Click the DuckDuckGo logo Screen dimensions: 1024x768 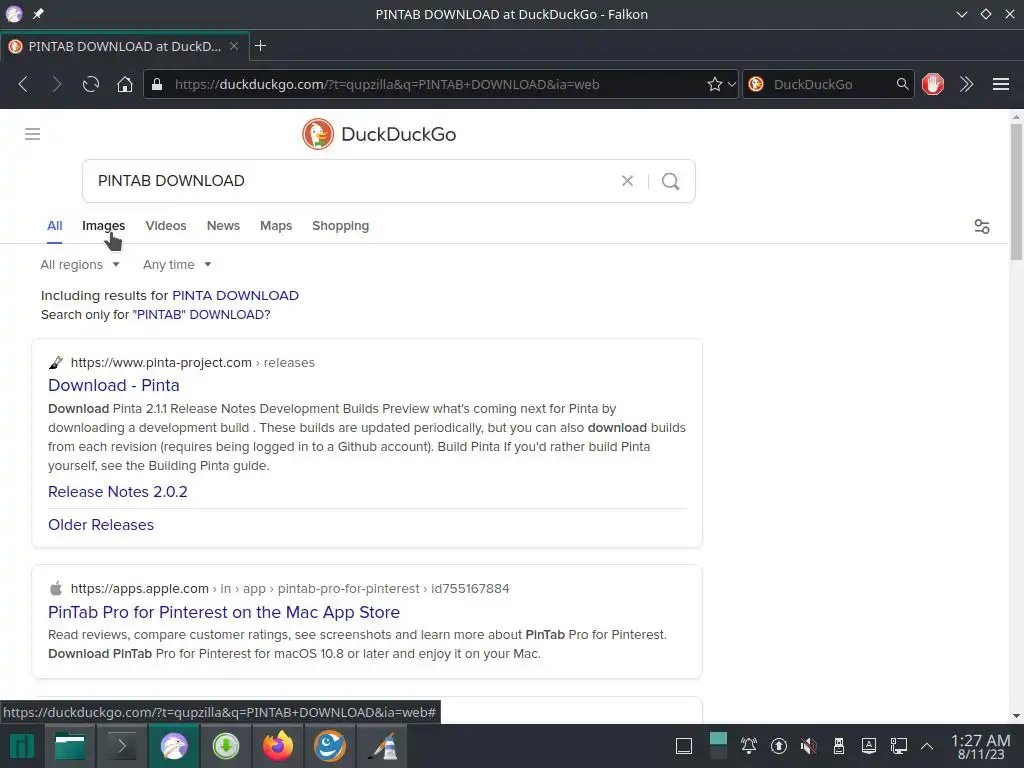[379, 134]
